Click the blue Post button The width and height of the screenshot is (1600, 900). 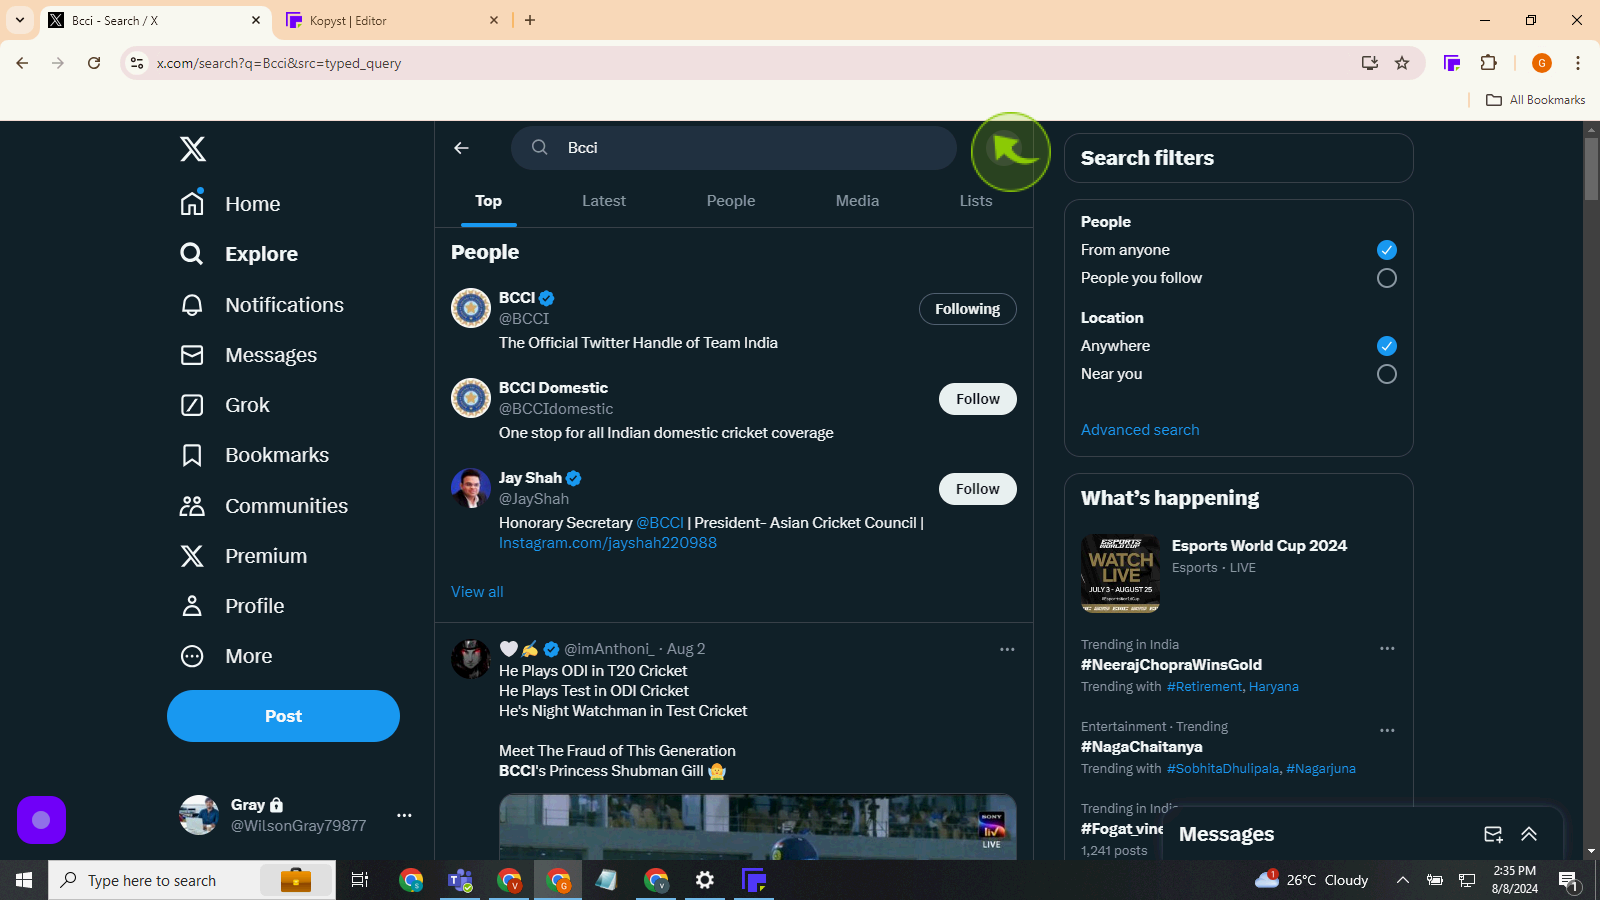pyautogui.click(x=283, y=716)
